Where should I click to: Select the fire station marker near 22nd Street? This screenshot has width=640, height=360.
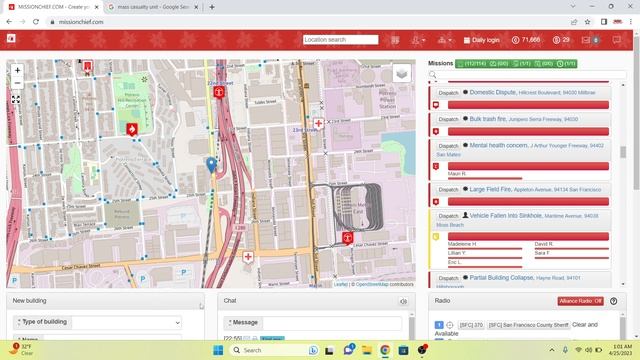click(219, 92)
